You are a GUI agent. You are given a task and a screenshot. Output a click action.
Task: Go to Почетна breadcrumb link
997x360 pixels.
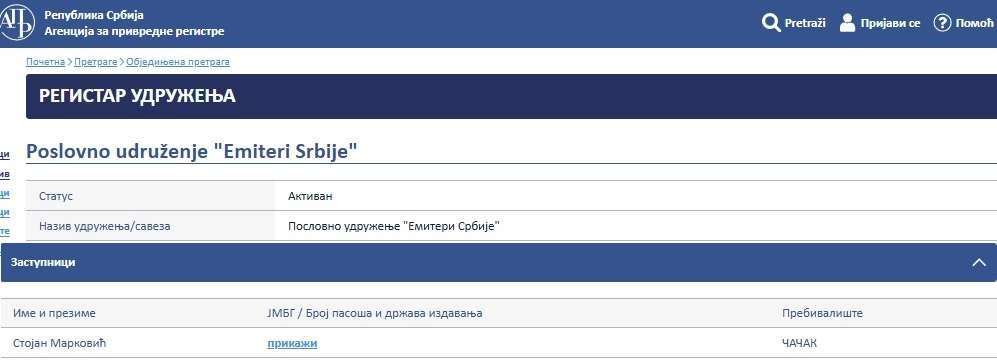46,62
